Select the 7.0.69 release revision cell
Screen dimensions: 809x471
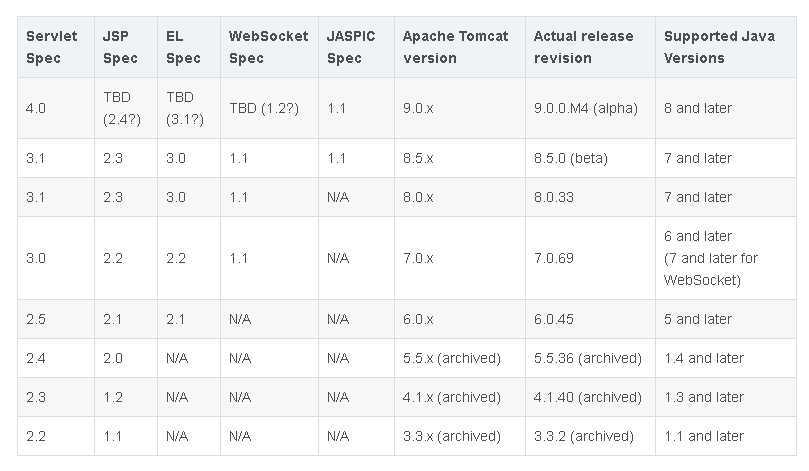tap(591, 258)
